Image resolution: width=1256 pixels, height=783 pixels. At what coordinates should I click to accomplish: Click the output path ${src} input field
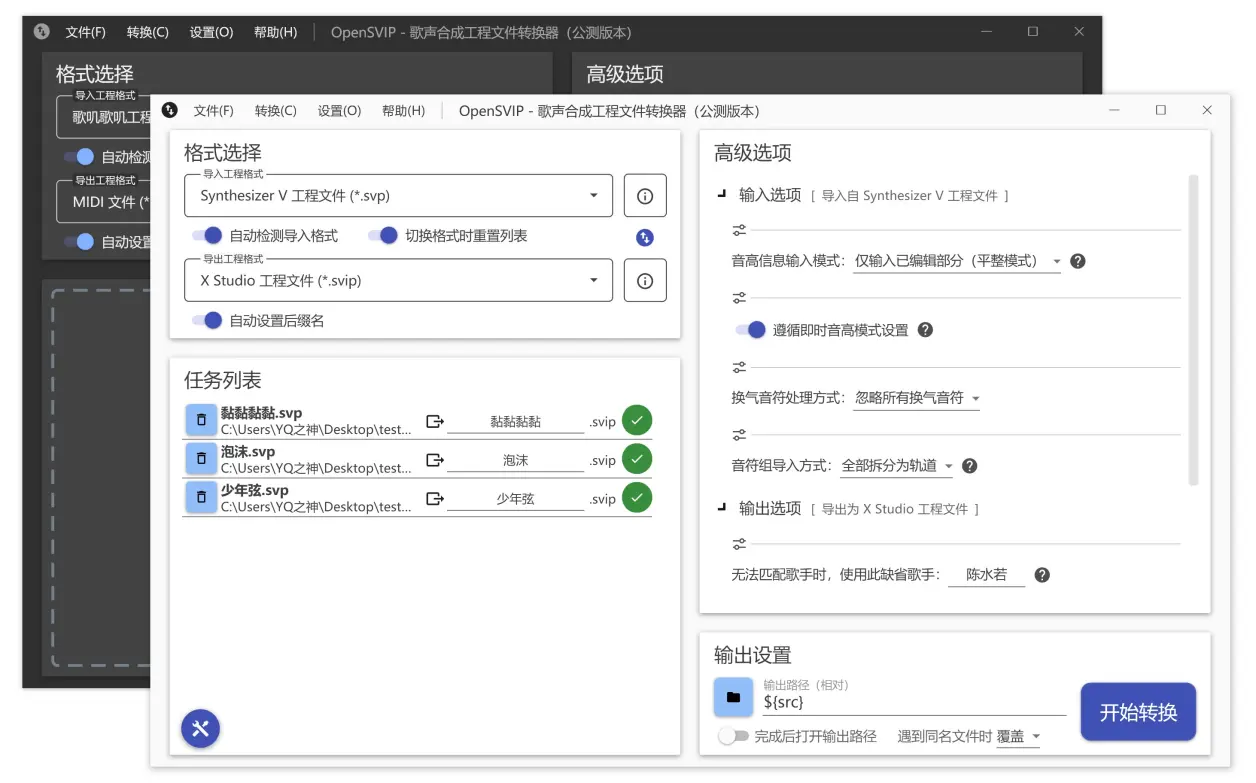pyautogui.click(x=913, y=703)
